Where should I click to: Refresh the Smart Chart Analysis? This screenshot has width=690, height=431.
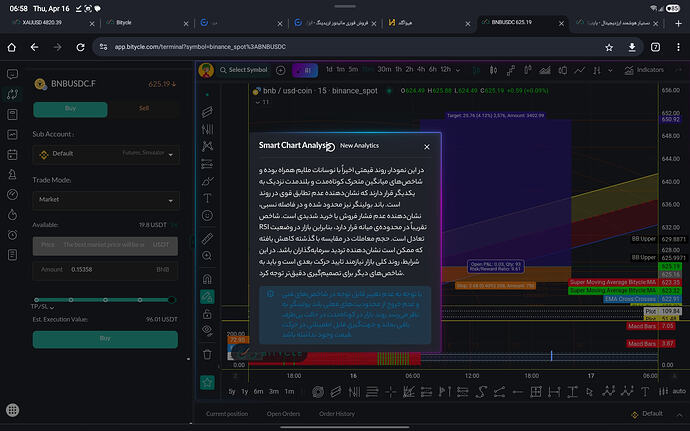(331, 147)
